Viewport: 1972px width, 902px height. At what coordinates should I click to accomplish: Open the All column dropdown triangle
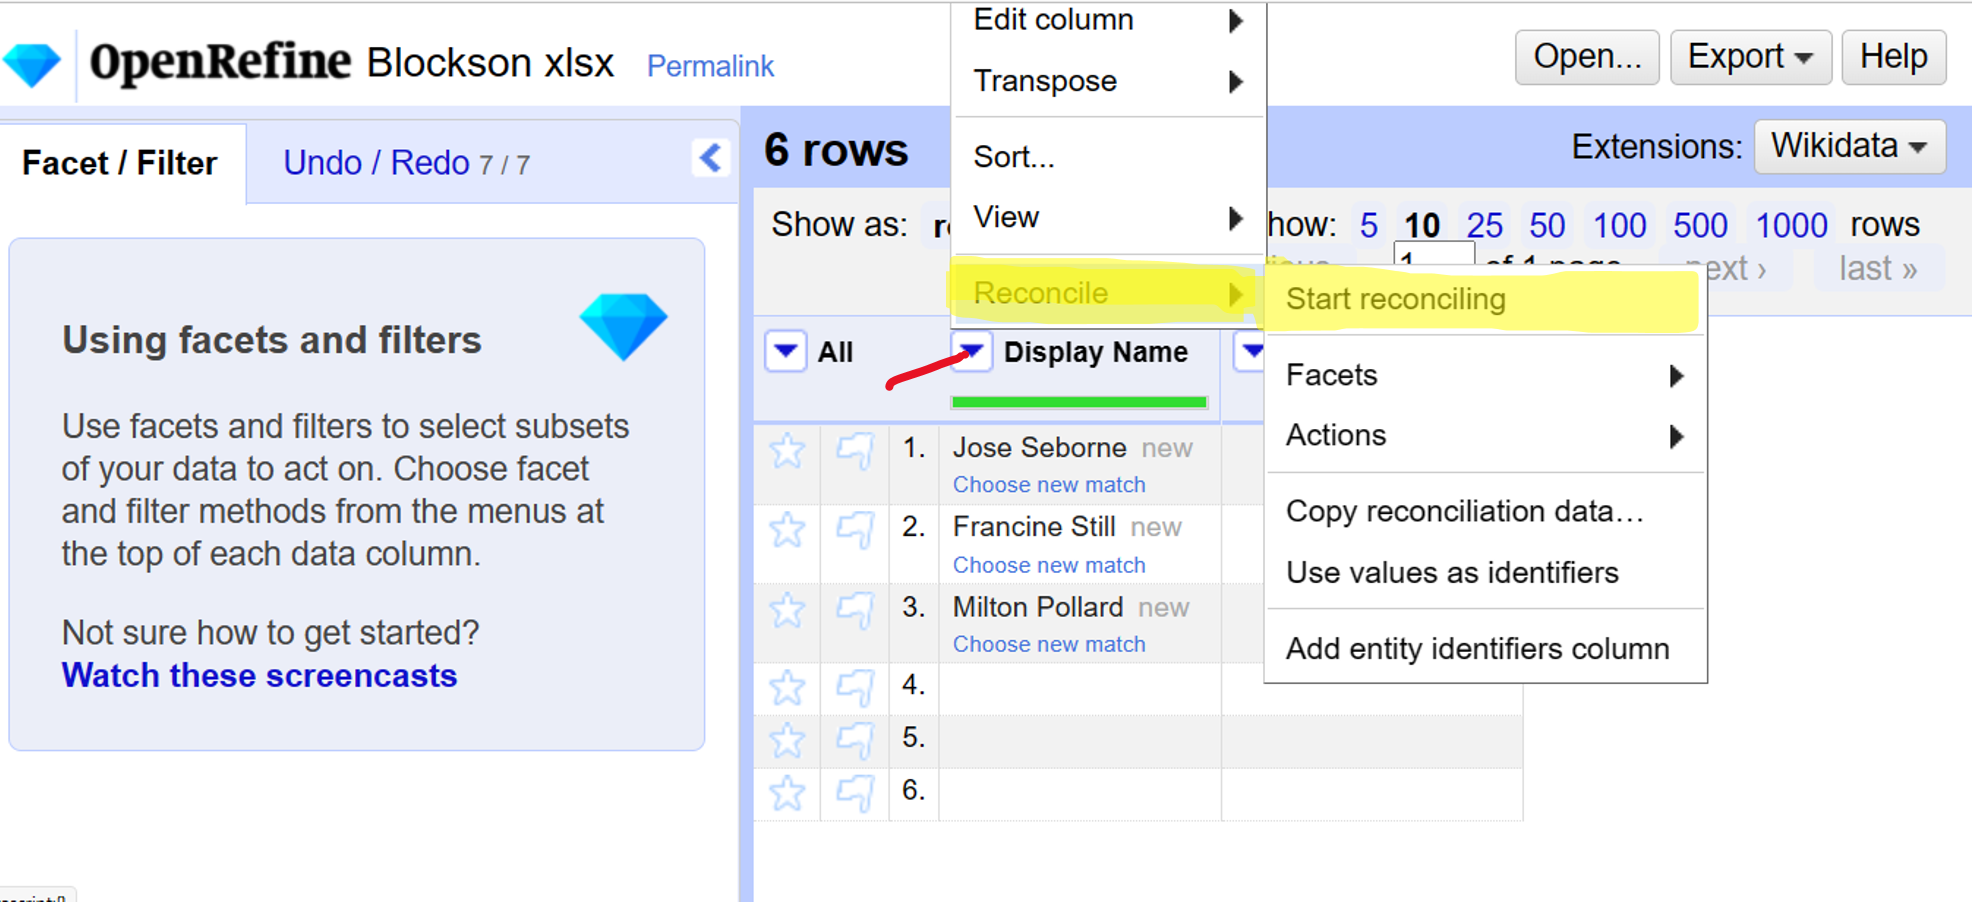point(785,351)
